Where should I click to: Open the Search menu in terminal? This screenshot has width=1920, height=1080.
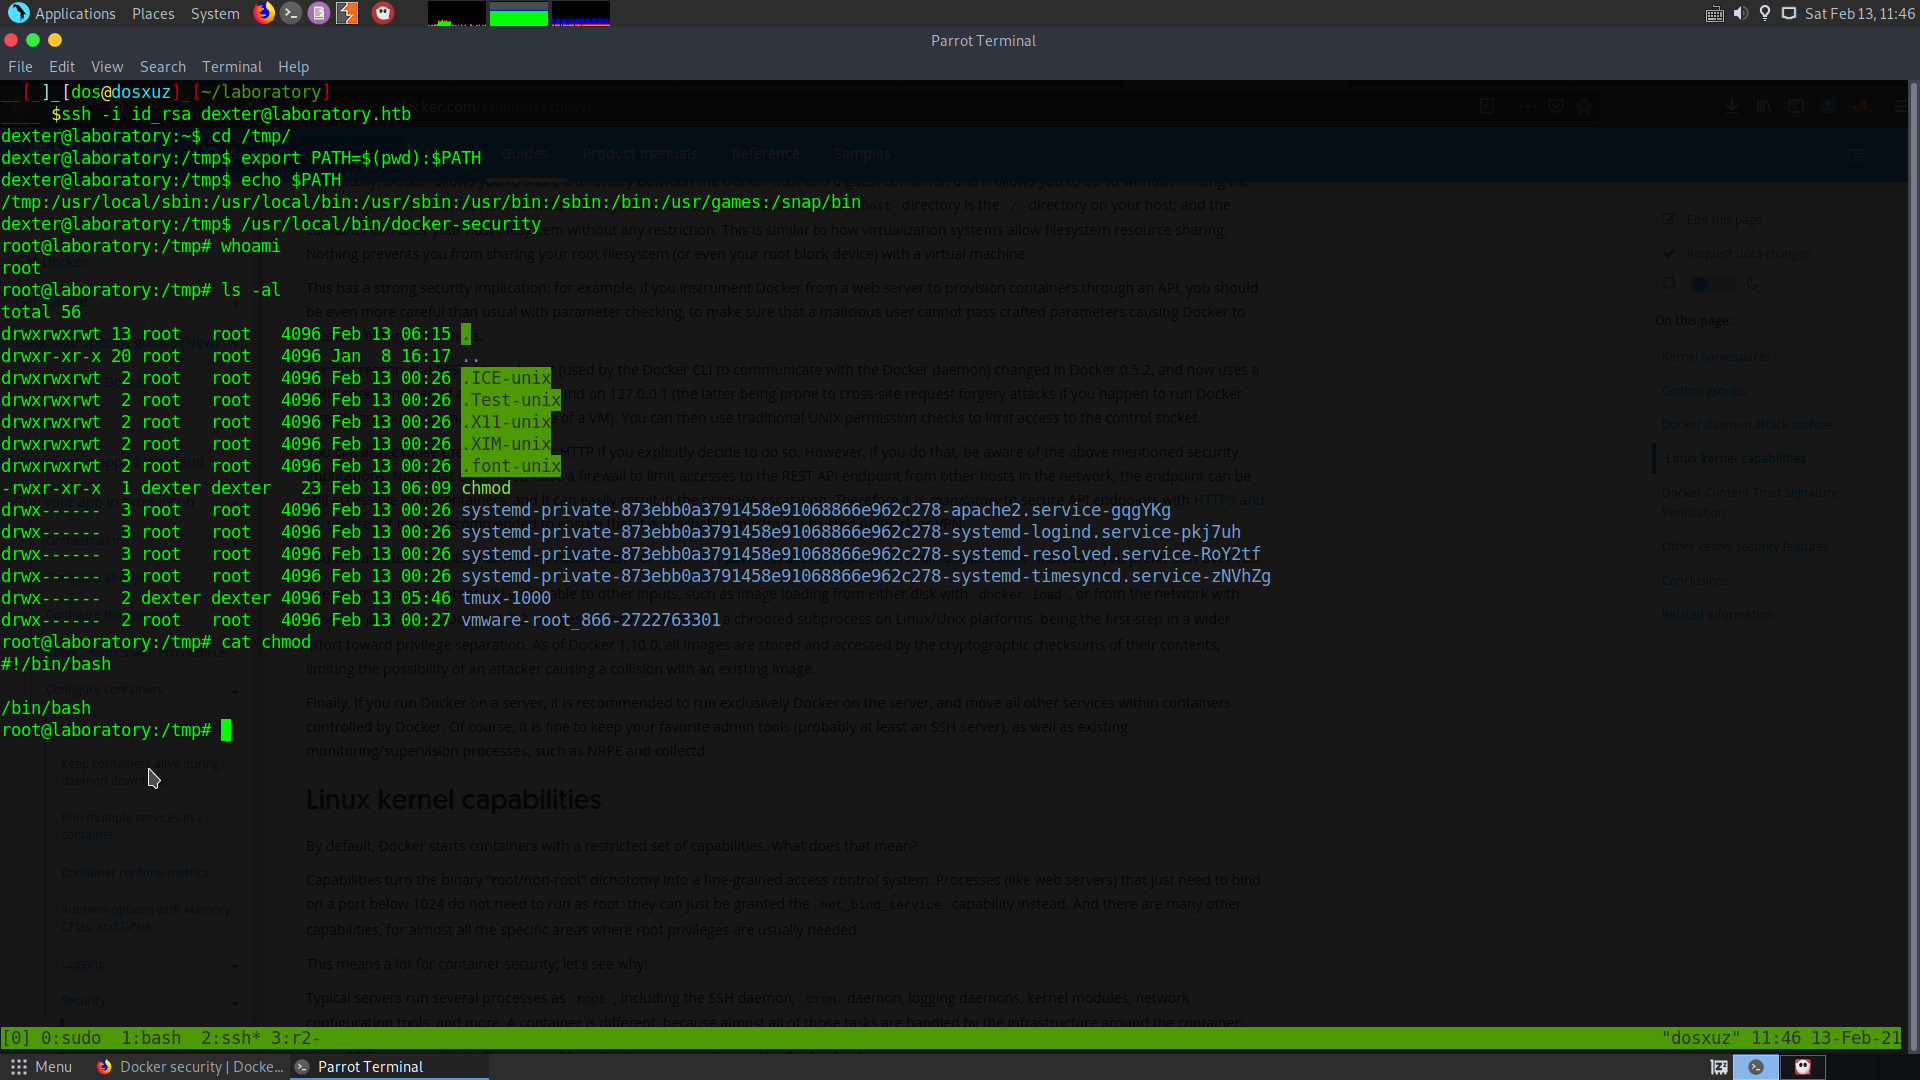click(162, 67)
